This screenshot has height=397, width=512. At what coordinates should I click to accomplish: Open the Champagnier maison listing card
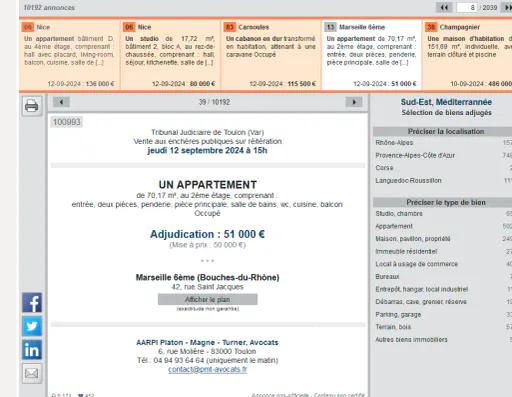click(468, 55)
